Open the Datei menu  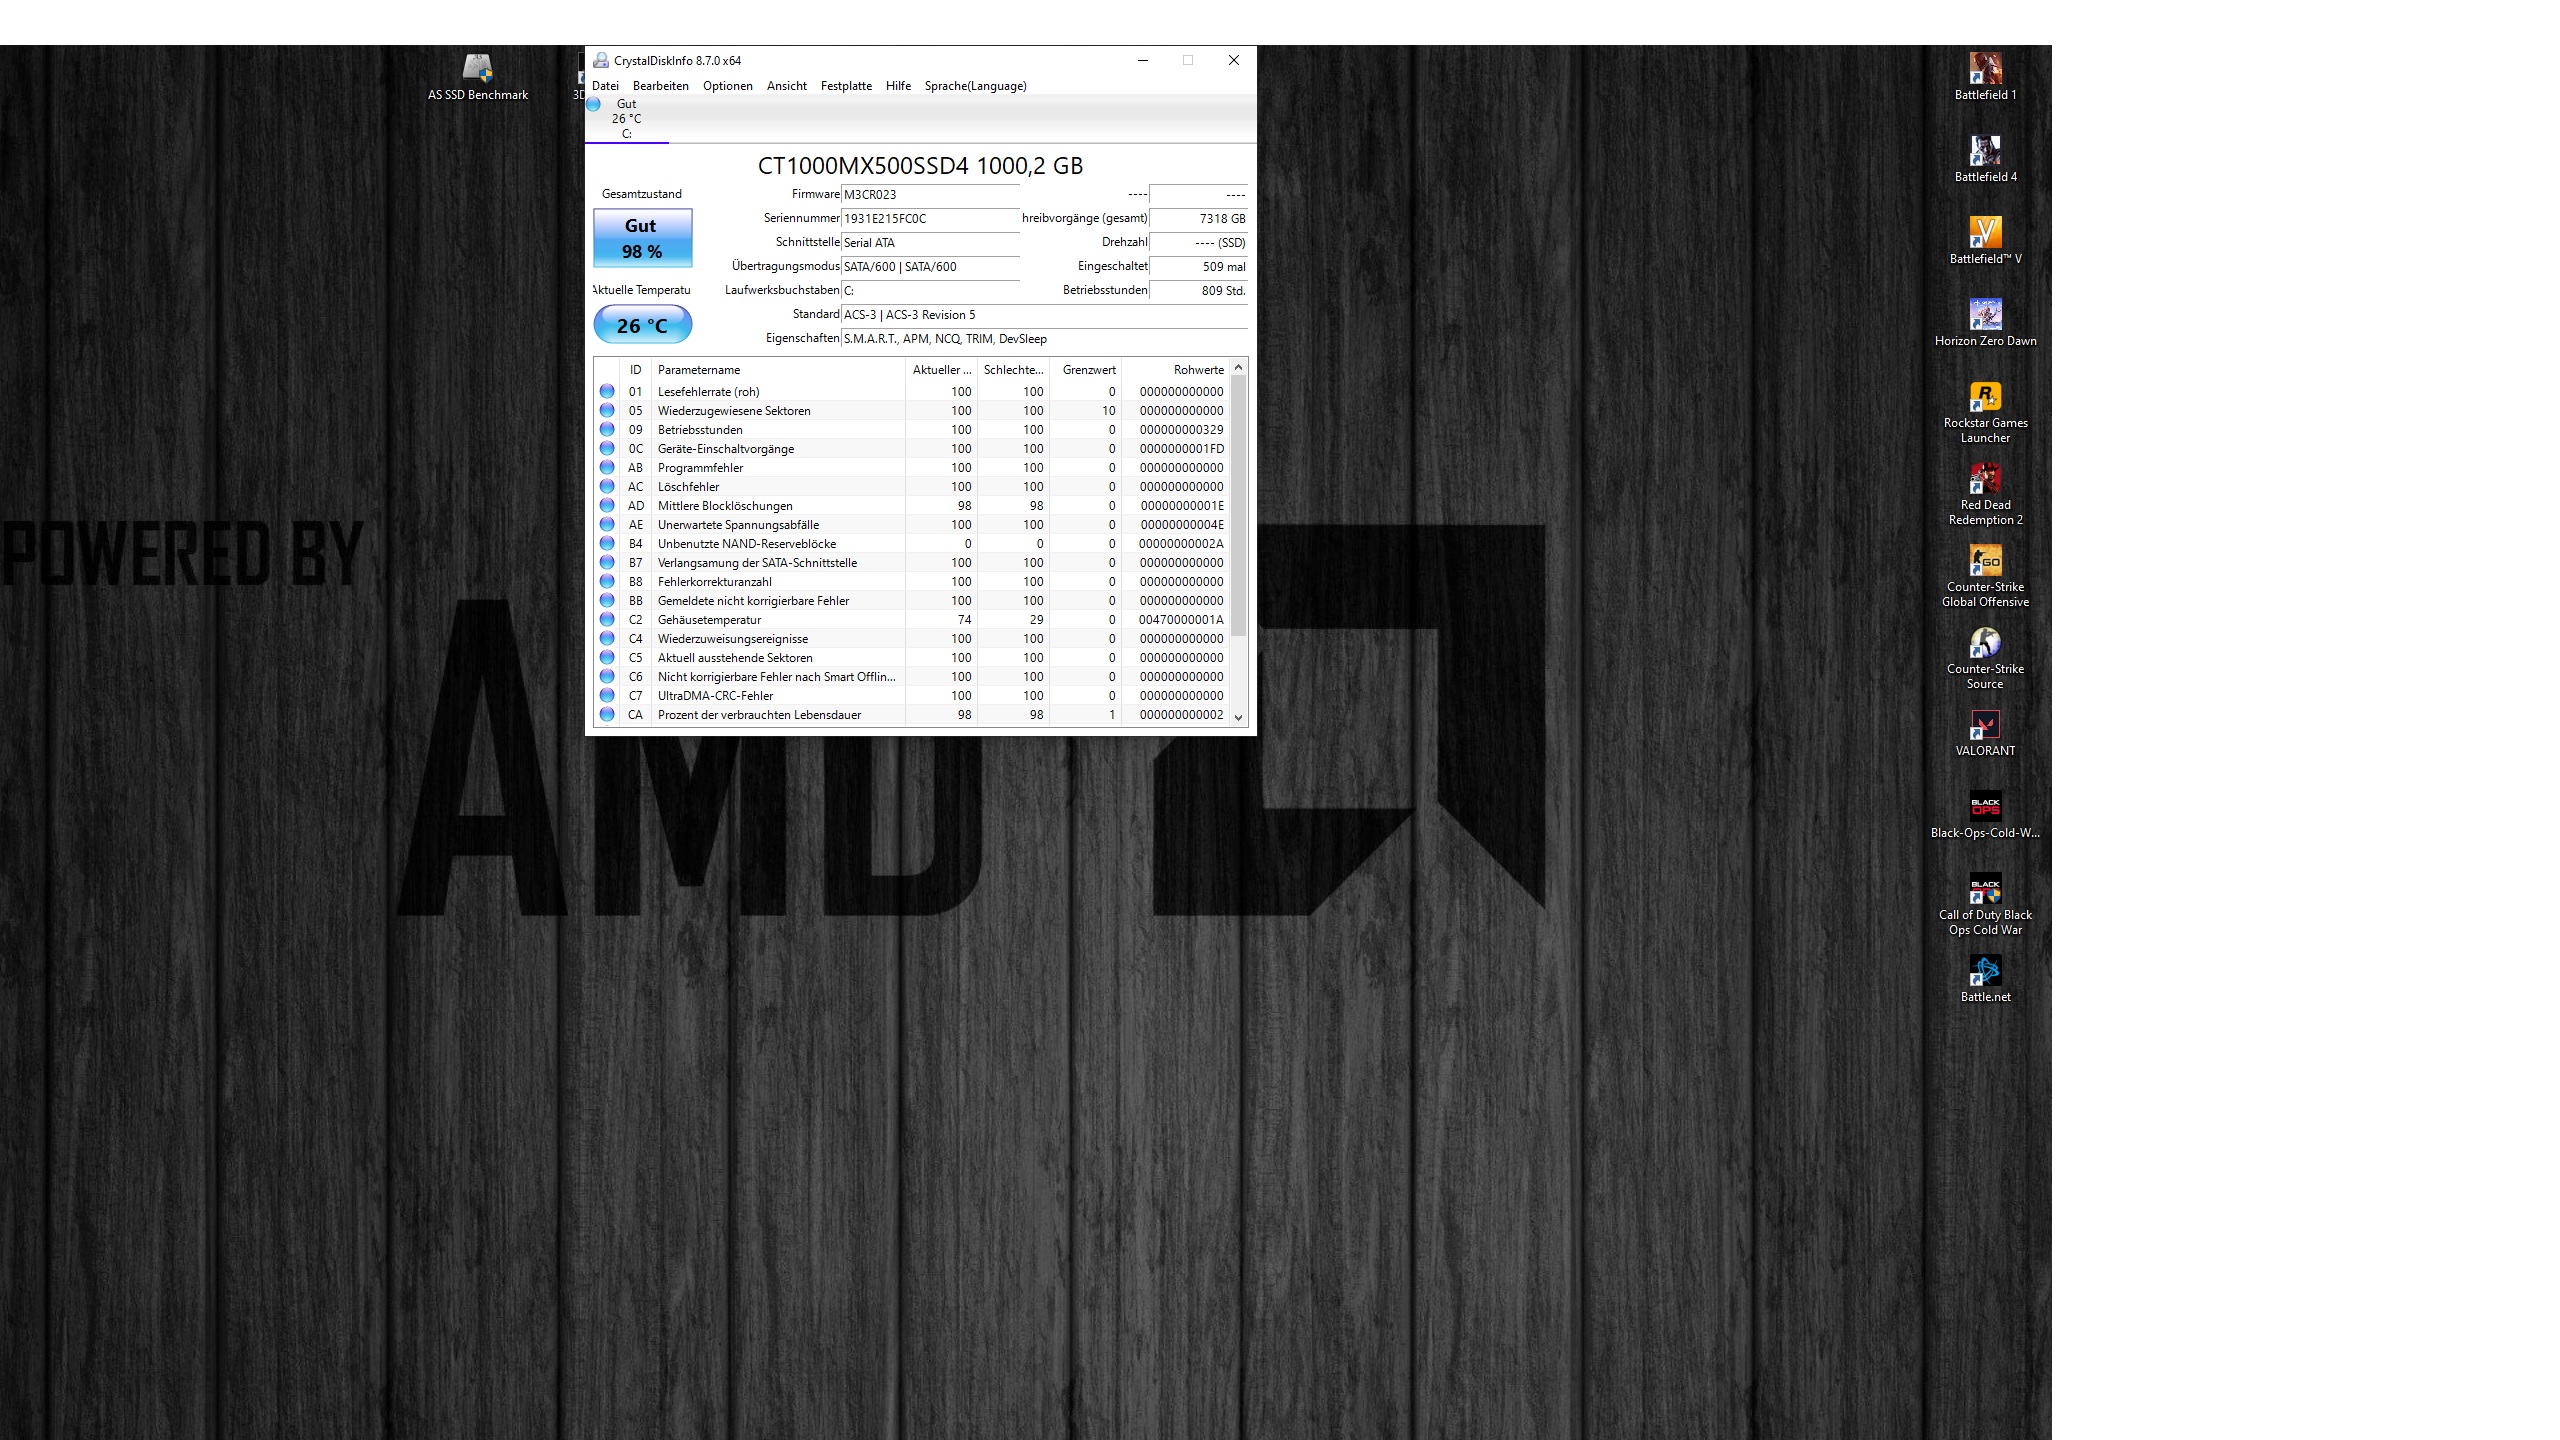tap(605, 86)
